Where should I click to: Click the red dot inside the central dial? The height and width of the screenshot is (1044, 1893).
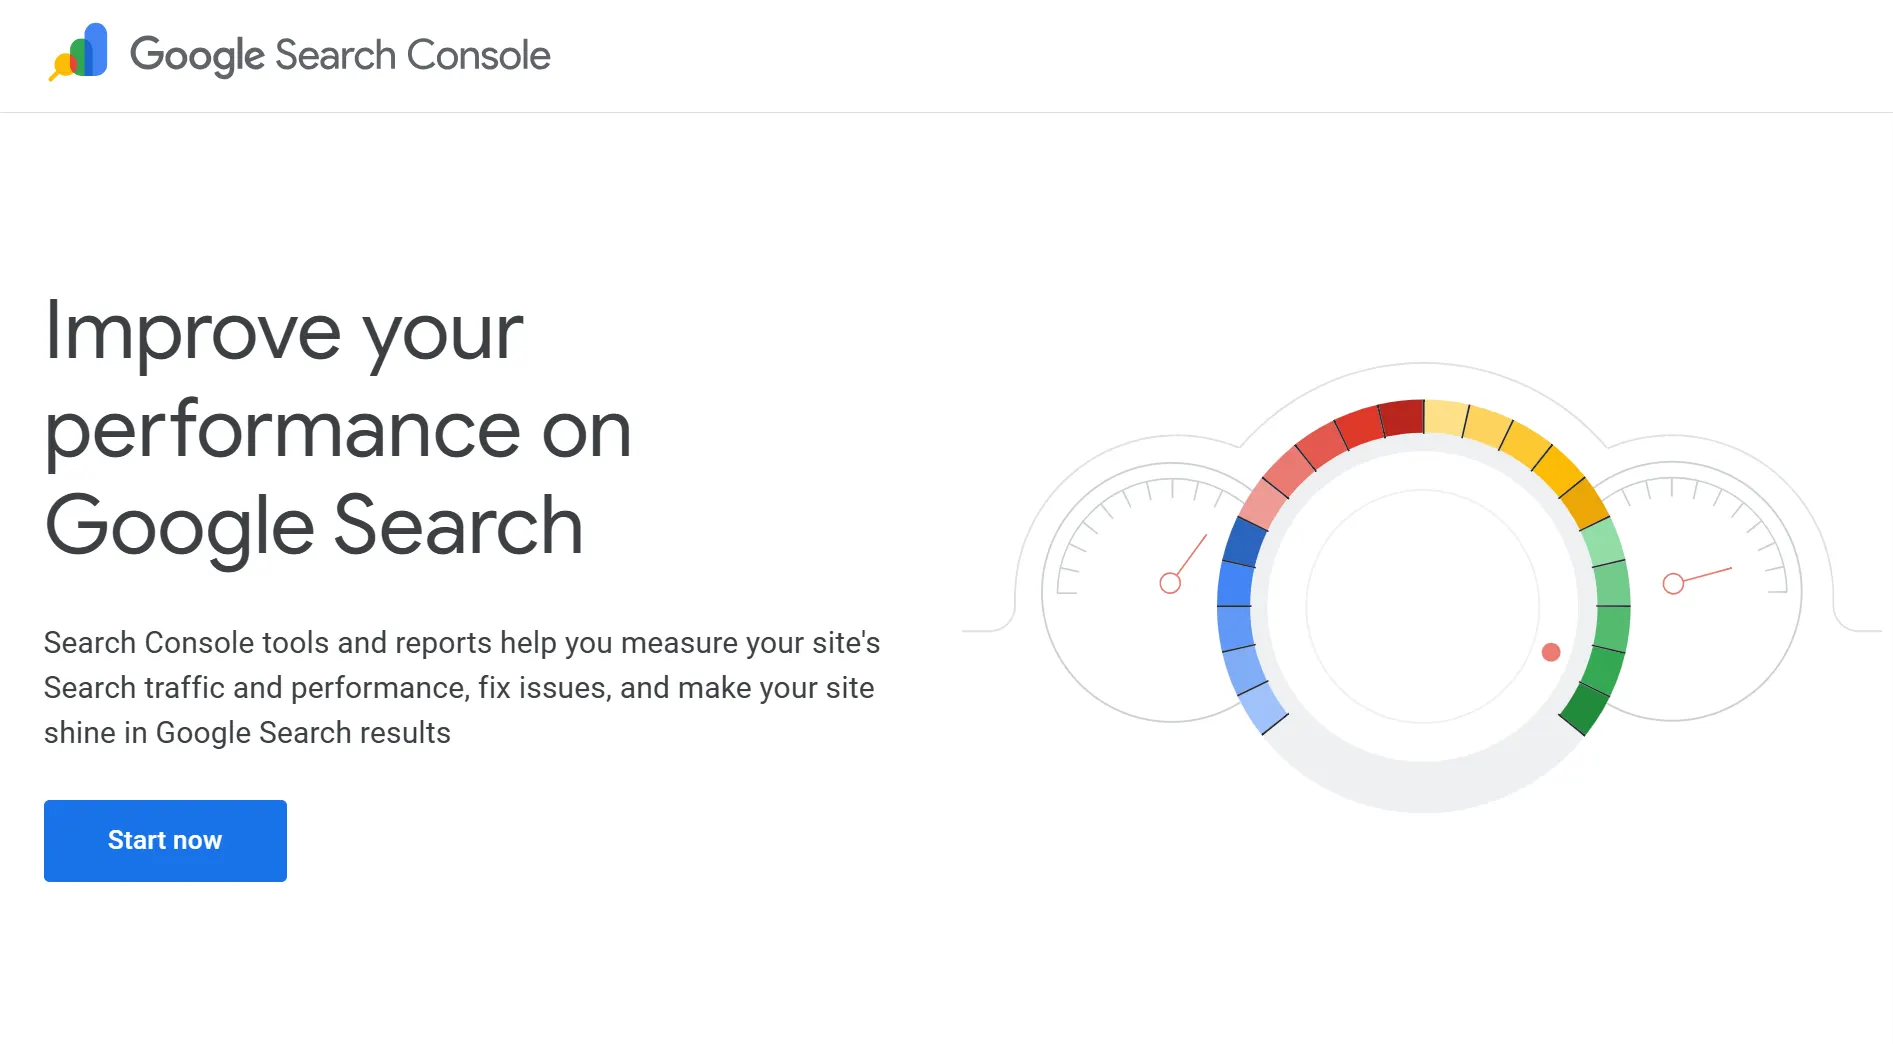click(1551, 652)
